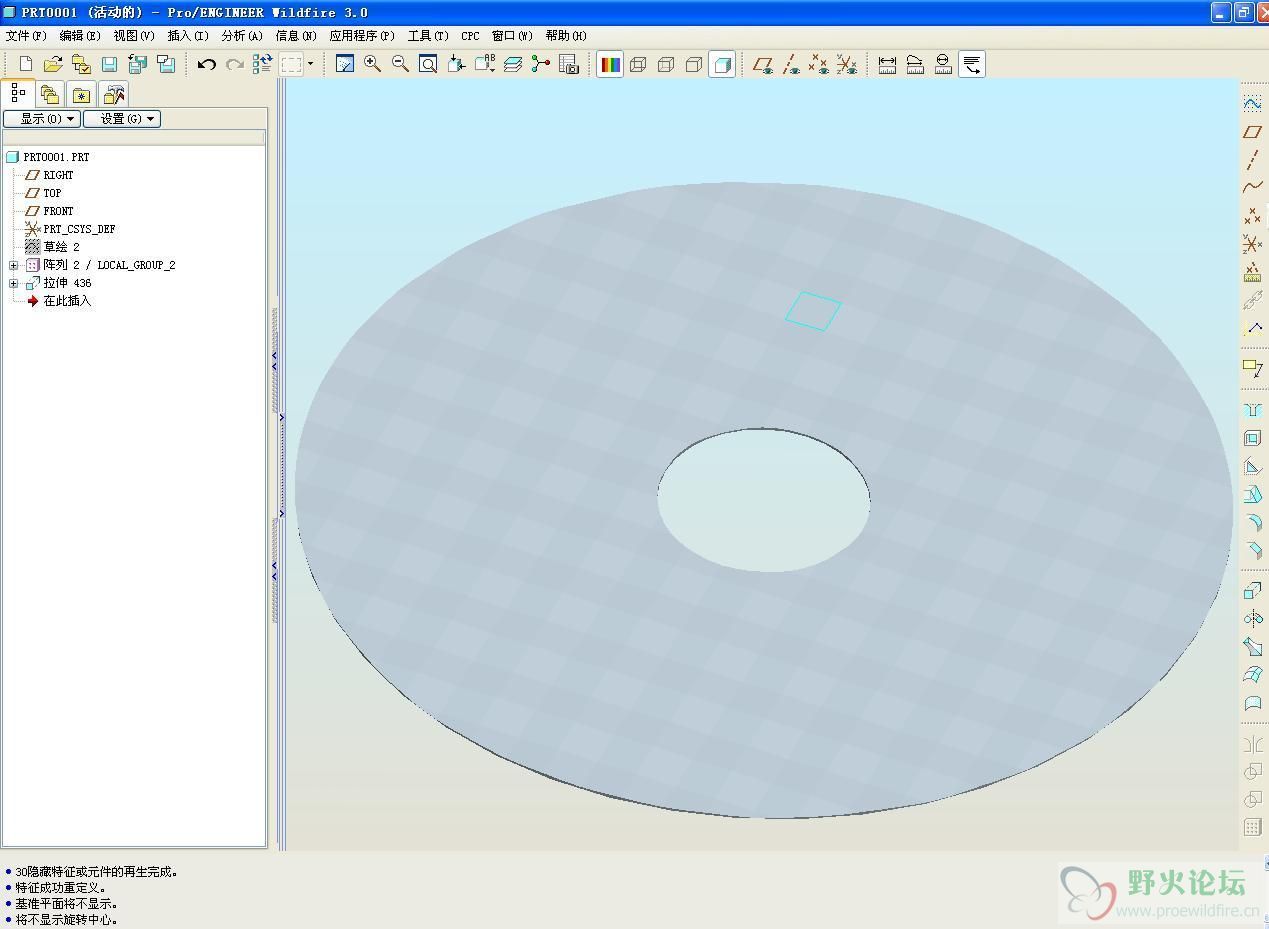1269x929 pixels.
Task: Open the 帮助(H) menu
Action: click(x=566, y=35)
